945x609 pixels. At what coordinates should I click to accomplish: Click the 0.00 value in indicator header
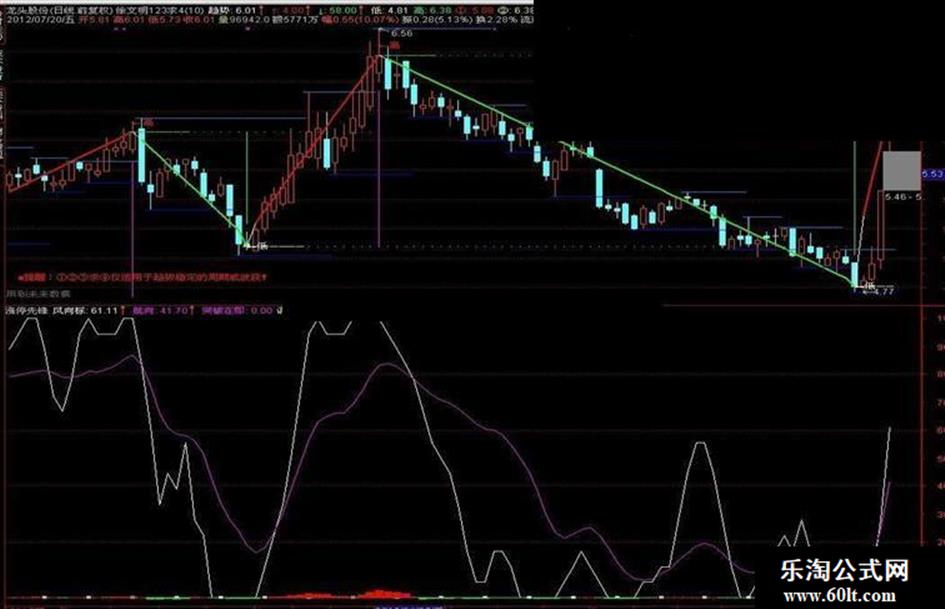262,311
